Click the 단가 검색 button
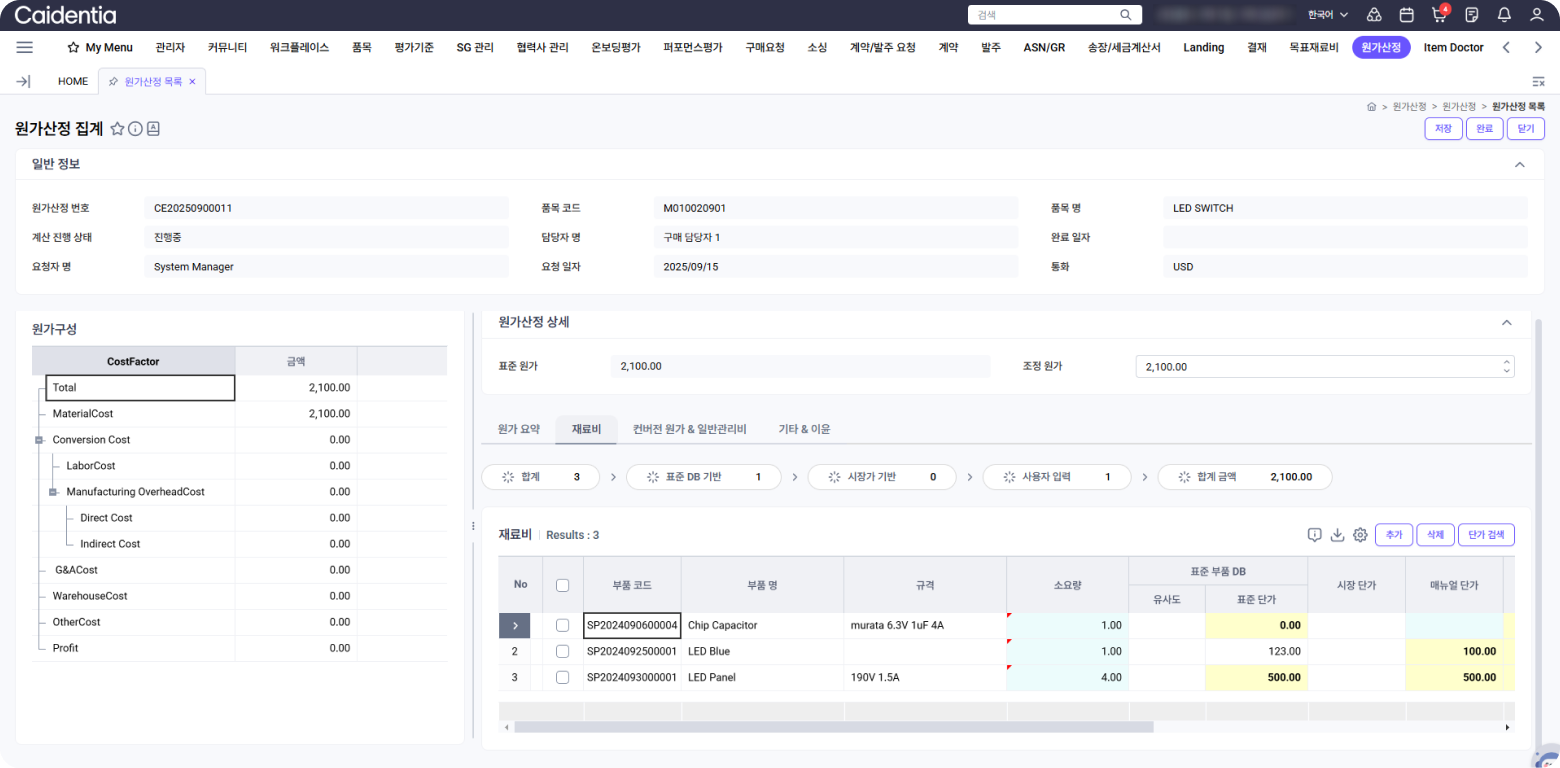1560x768 pixels. (1485, 535)
